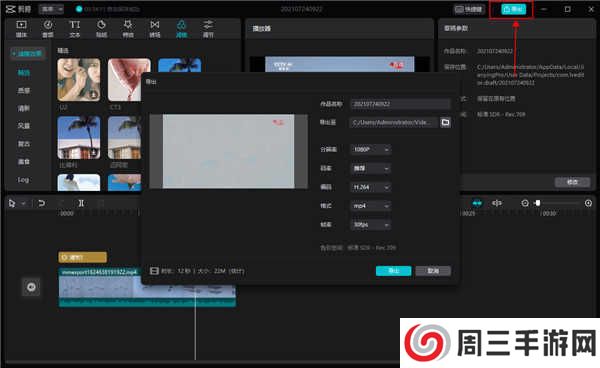600x368 pixels.
Task: Open the menu dropdown next to the logo
Action: tap(51, 9)
